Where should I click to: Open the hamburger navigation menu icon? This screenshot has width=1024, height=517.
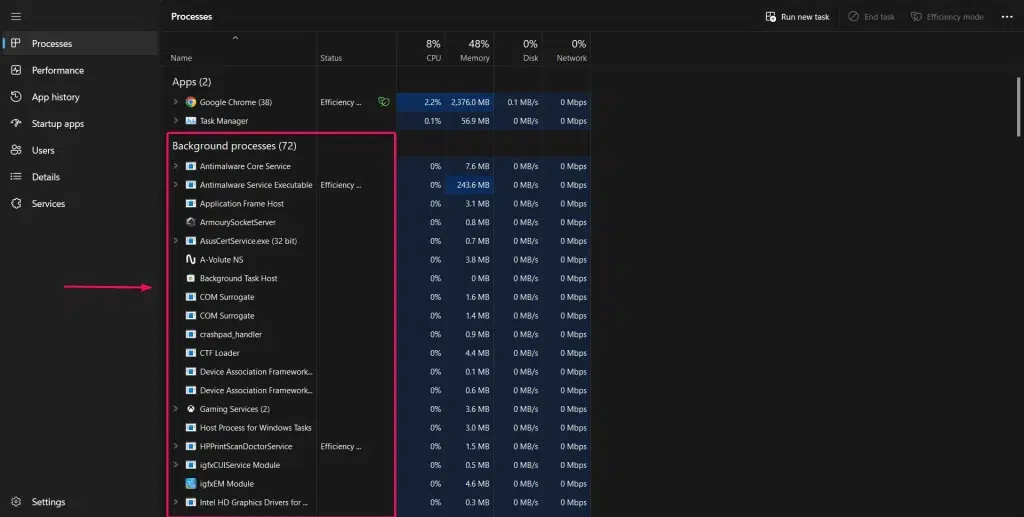point(16,16)
